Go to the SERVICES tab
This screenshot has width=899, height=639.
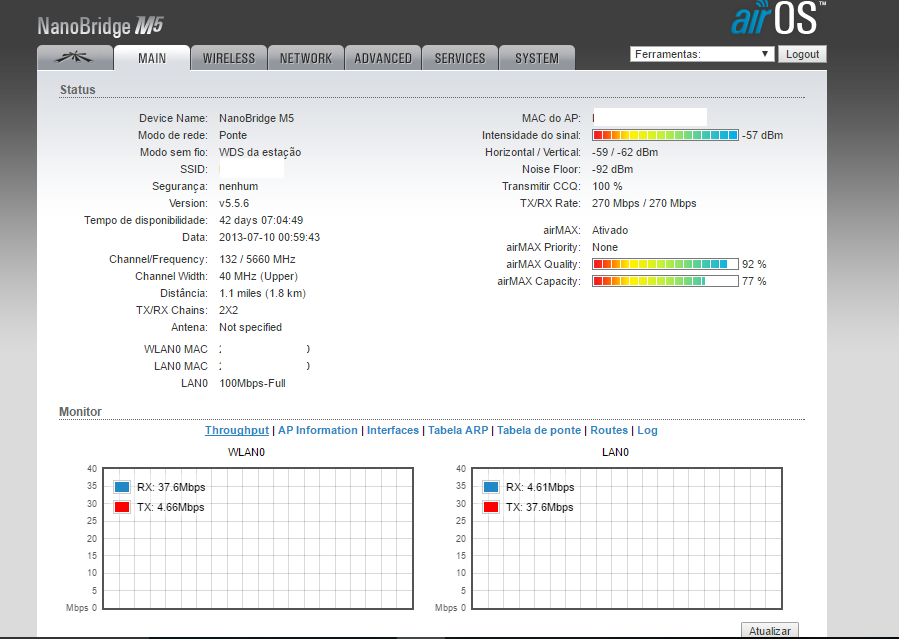coord(460,58)
